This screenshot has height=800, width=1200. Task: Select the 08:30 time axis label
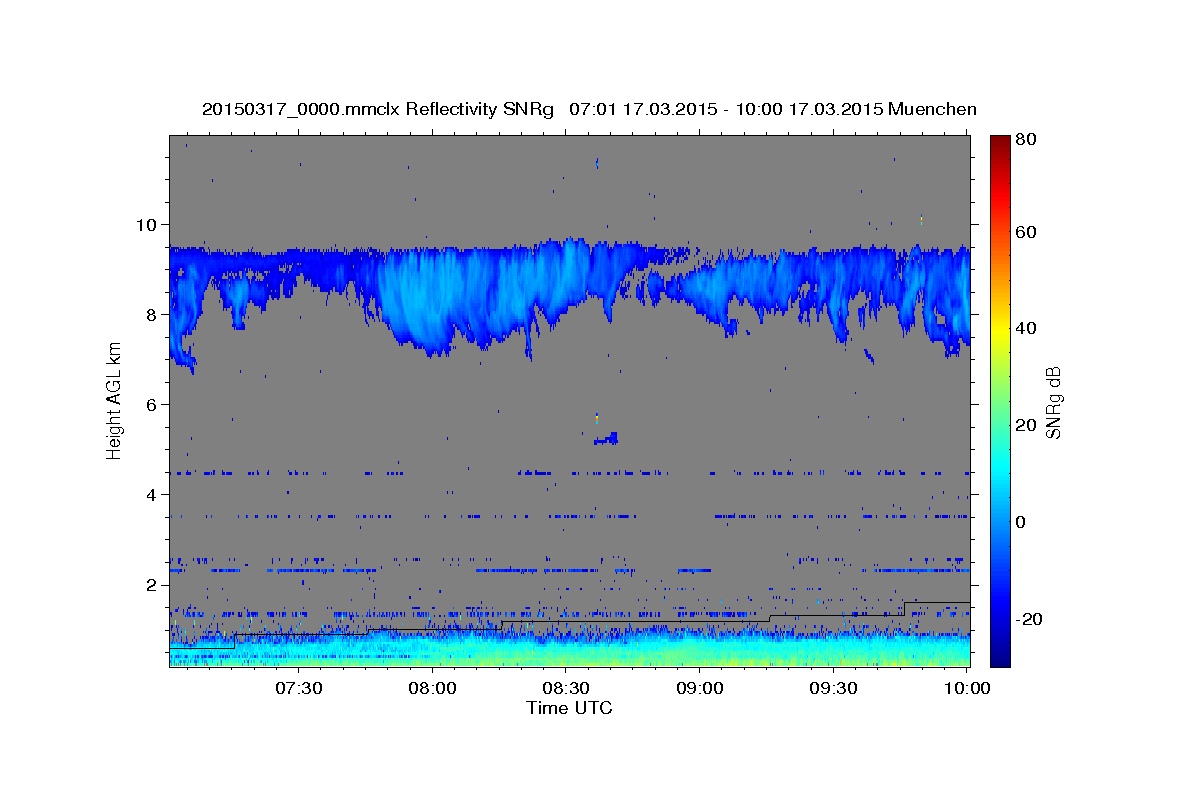click(566, 688)
